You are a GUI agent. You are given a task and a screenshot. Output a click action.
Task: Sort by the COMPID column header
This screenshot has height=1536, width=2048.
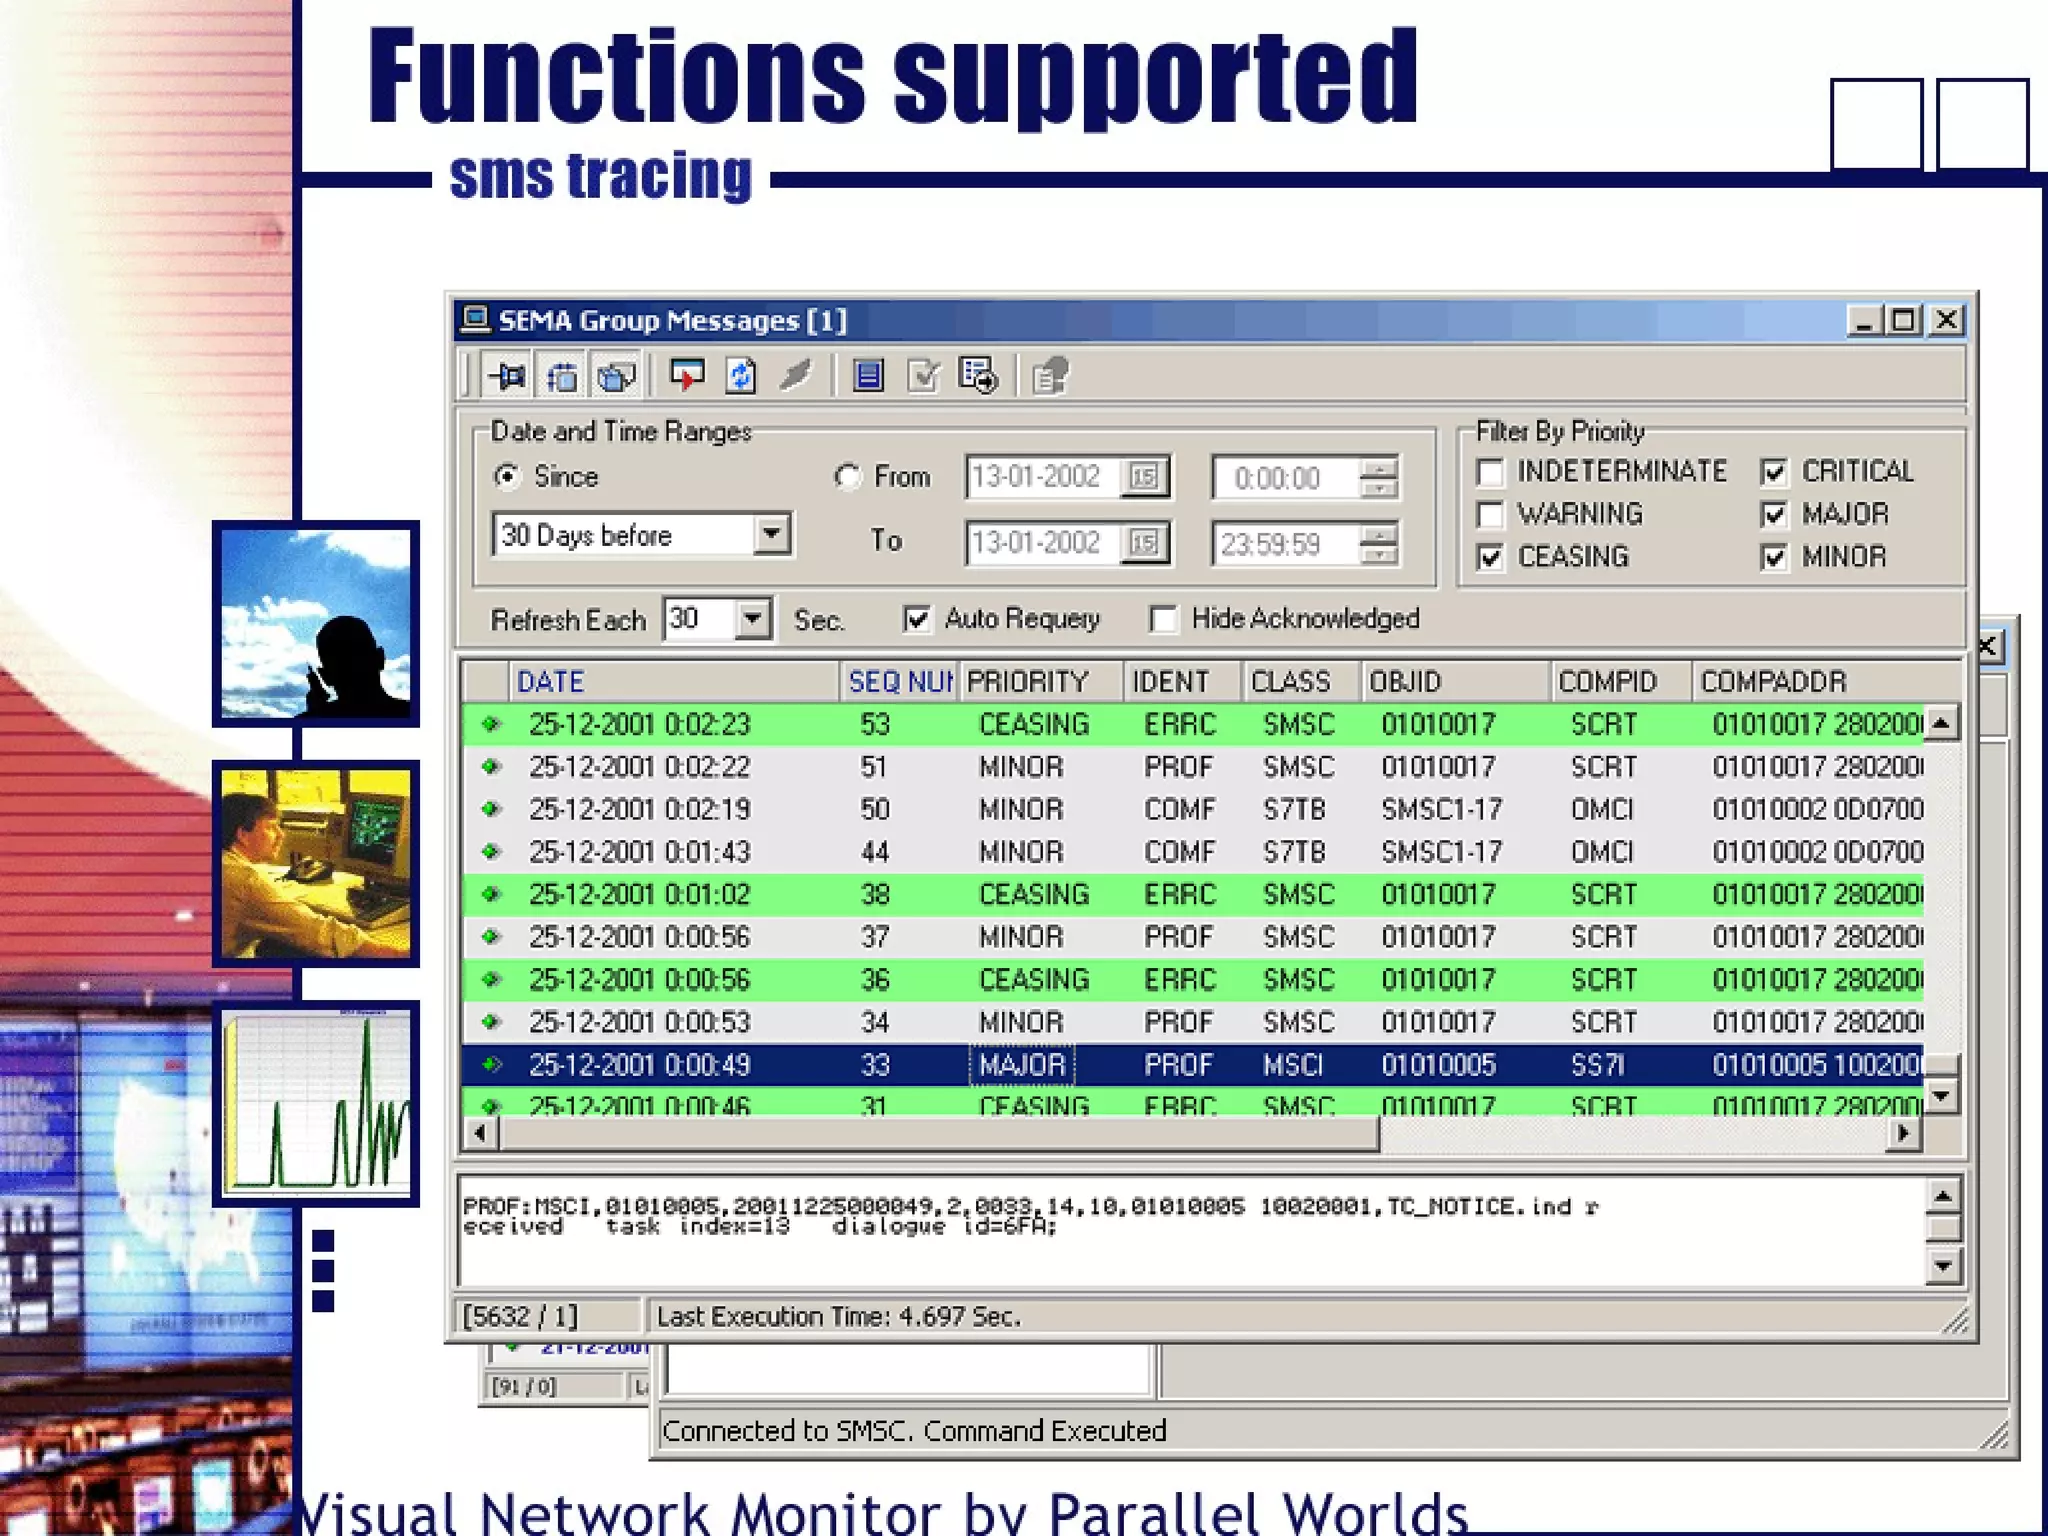tap(1622, 682)
